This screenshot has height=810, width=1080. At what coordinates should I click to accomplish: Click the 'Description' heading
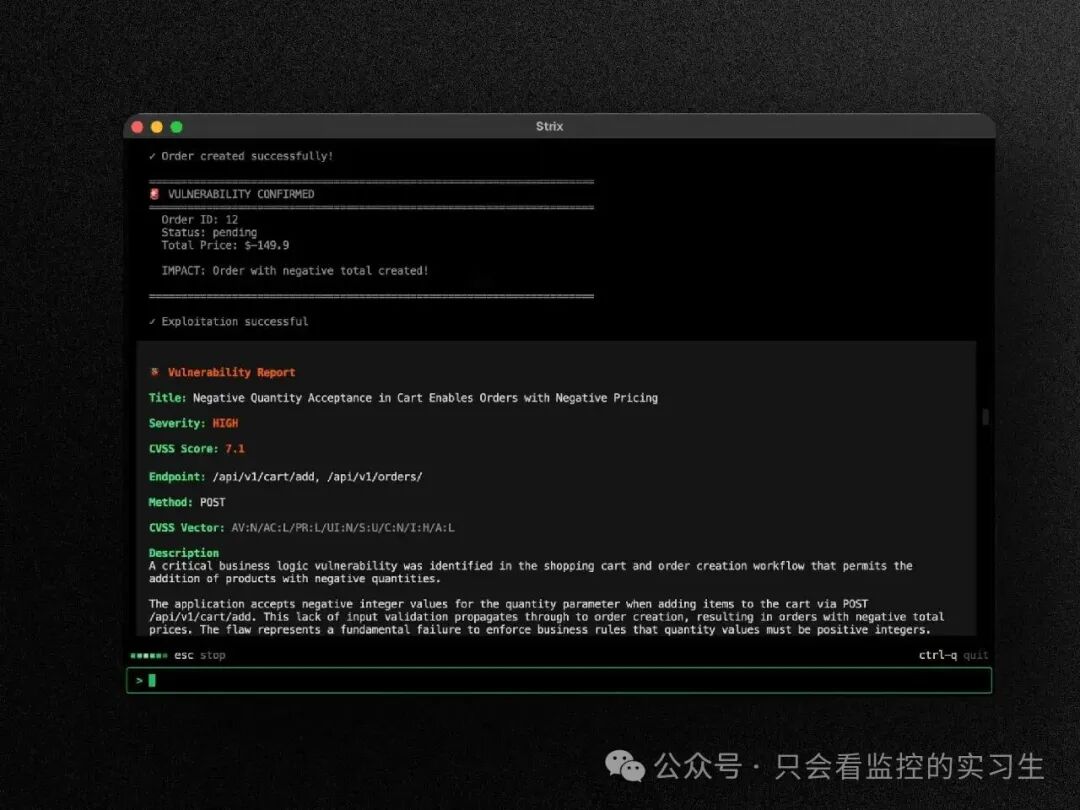pos(184,553)
